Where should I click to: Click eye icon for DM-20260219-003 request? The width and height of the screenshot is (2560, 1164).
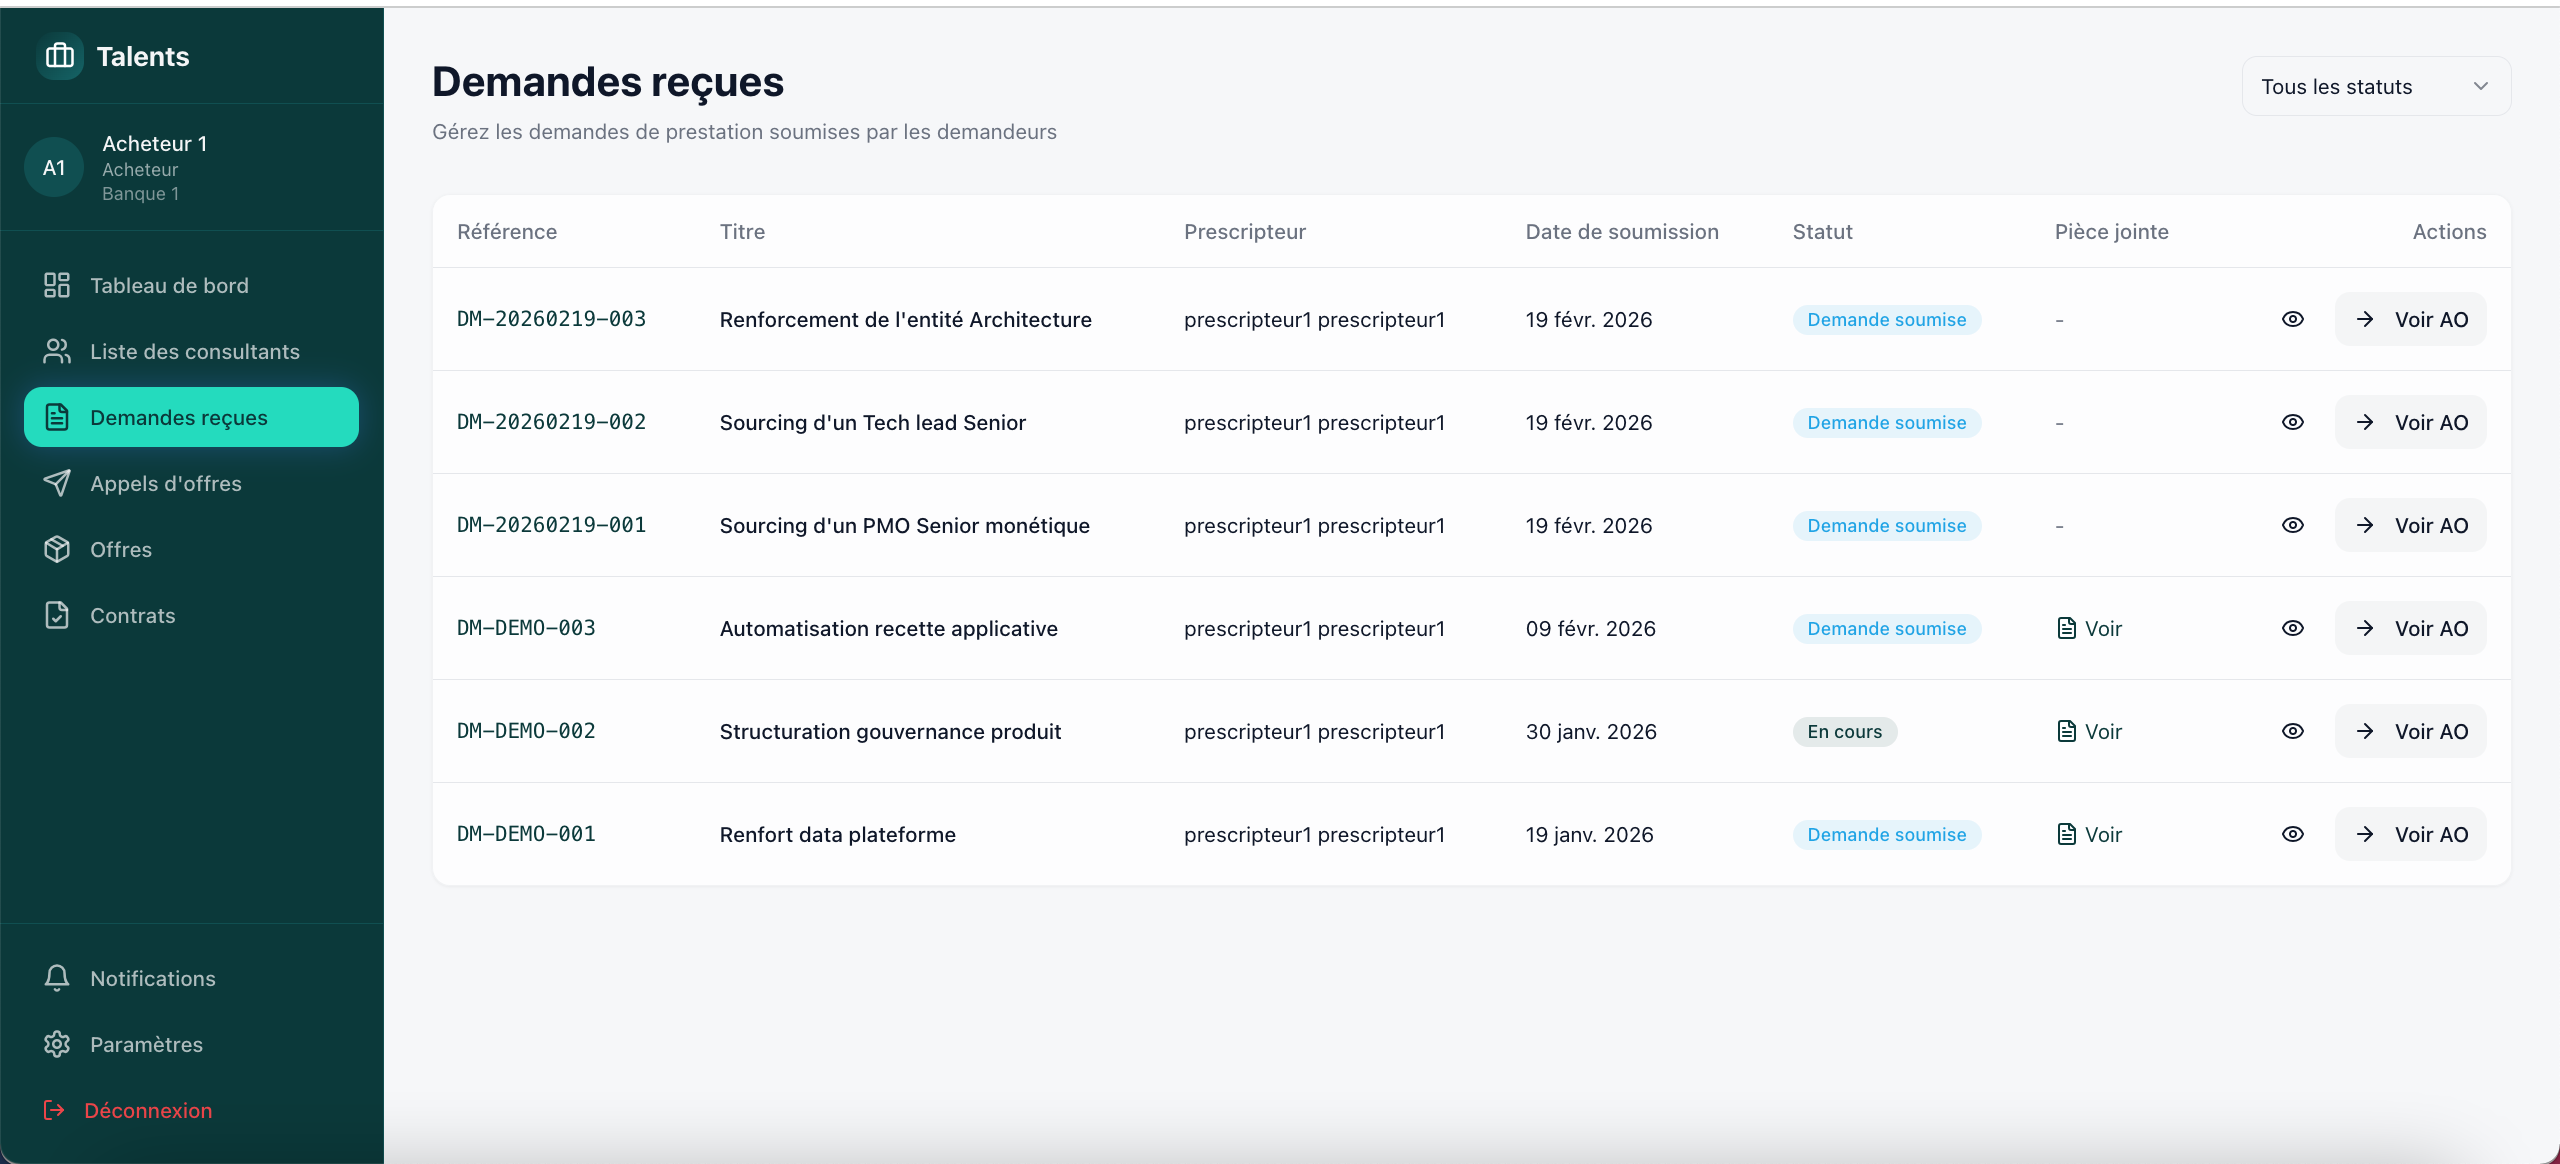point(2293,319)
